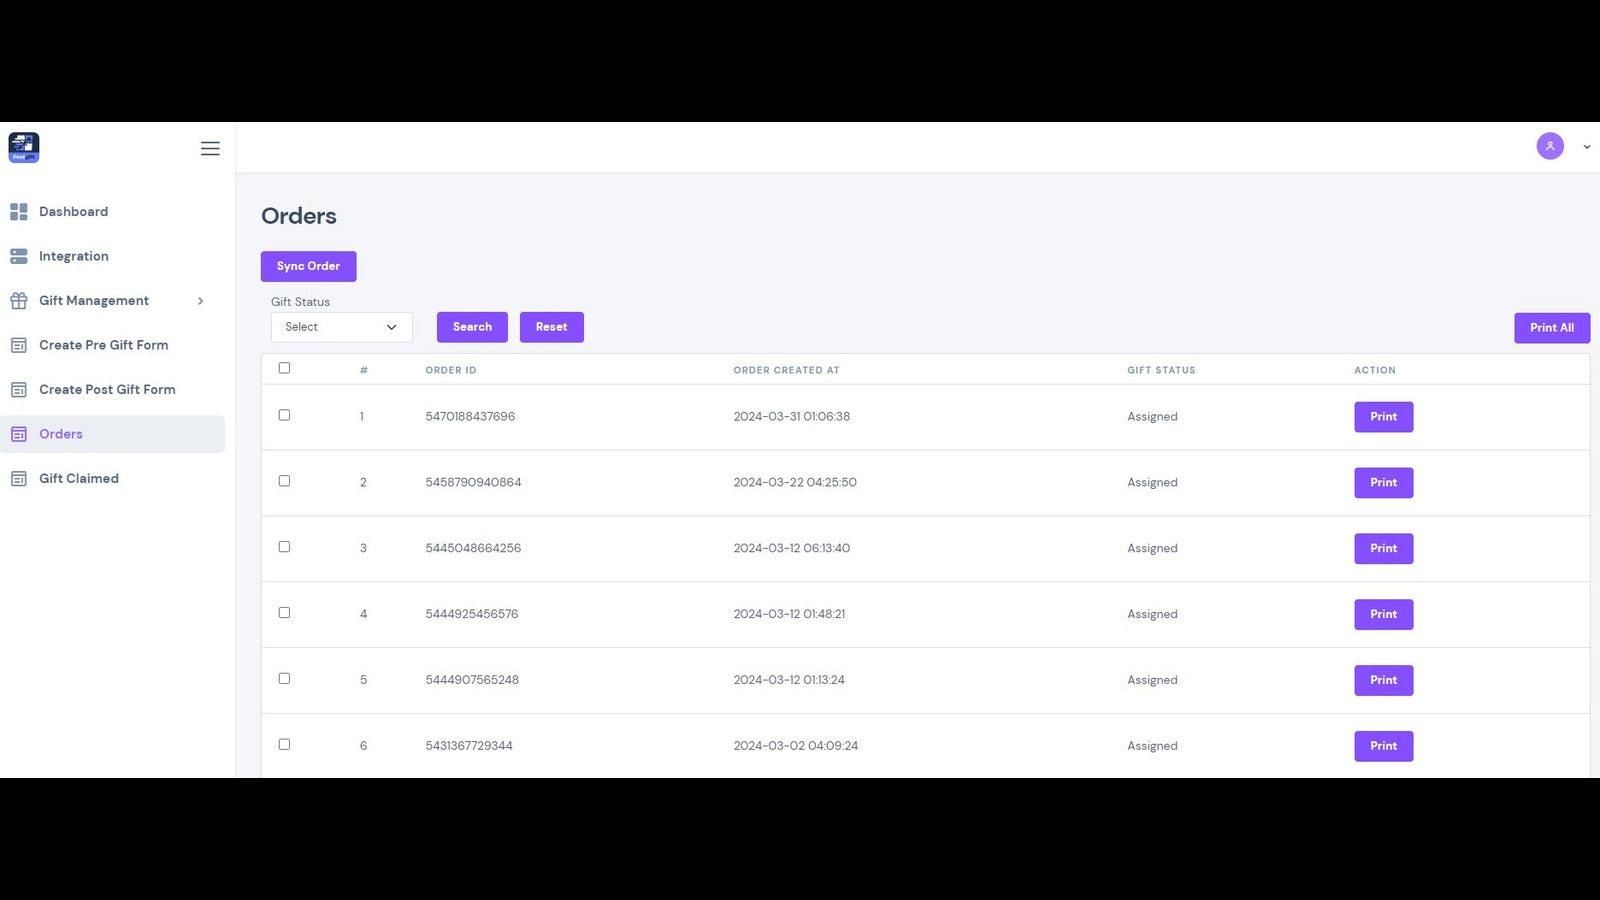The image size is (1600, 900).
Task: Open the Gift Status Select dropdown
Action: pyautogui.click(x=340, y=326)
